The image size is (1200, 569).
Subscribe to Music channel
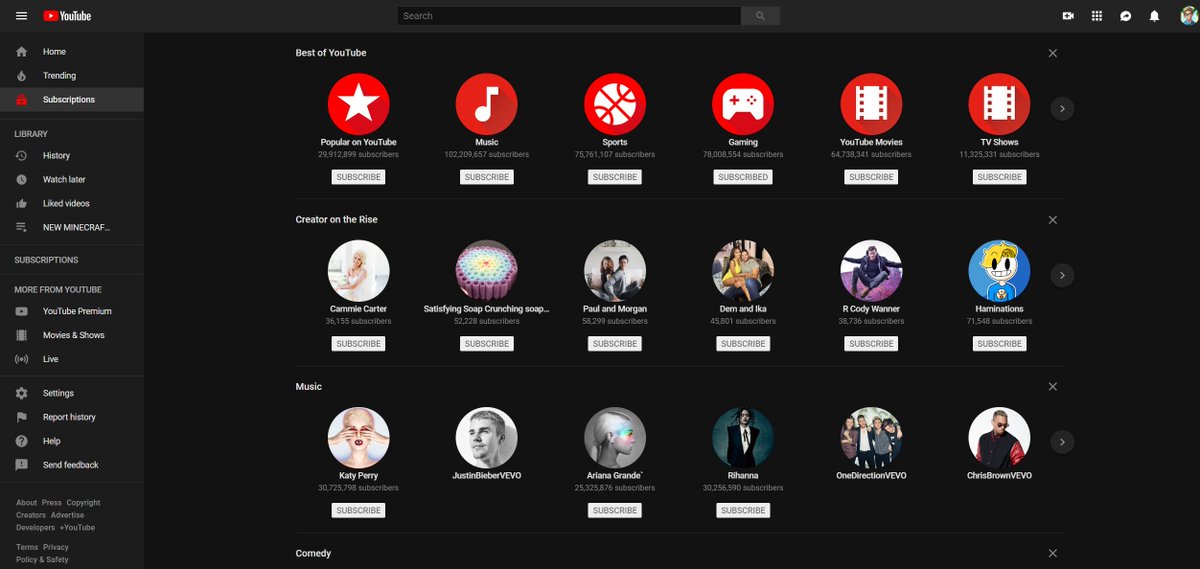486,177
